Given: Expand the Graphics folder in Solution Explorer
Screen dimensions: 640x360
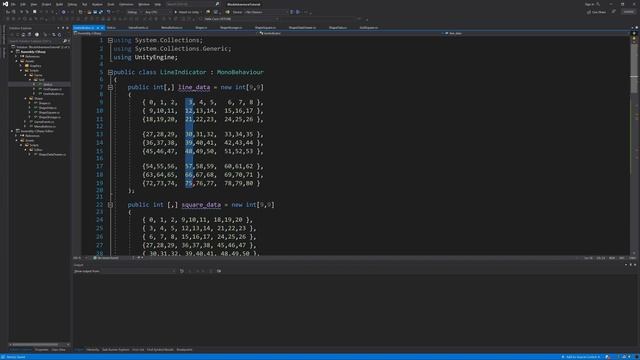Looking at the screenshot, I should point(21,66).
